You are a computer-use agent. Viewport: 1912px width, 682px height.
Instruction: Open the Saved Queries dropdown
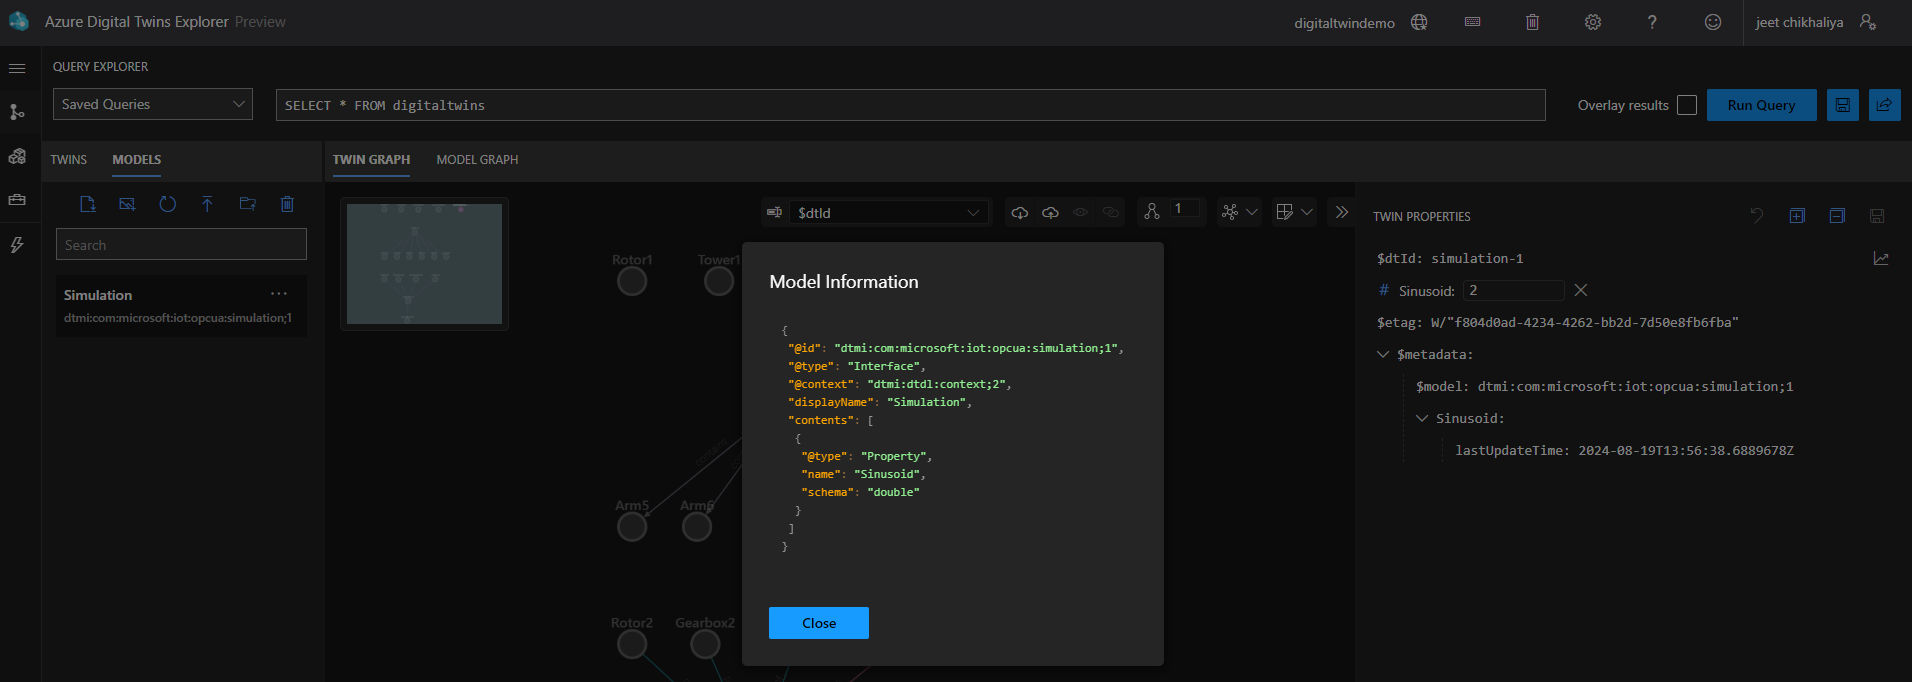coord(153,104)
